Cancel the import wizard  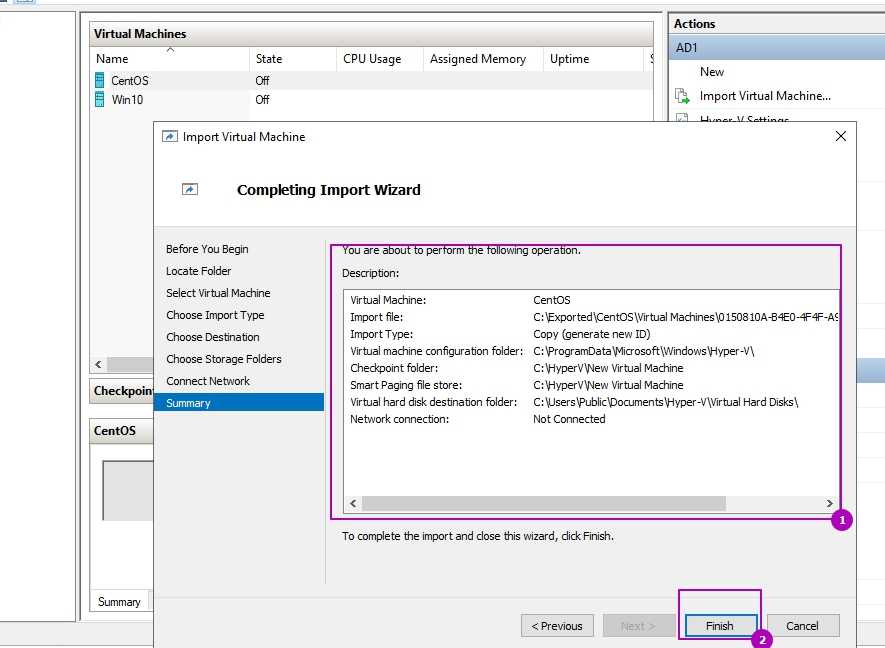pos(802,626)
